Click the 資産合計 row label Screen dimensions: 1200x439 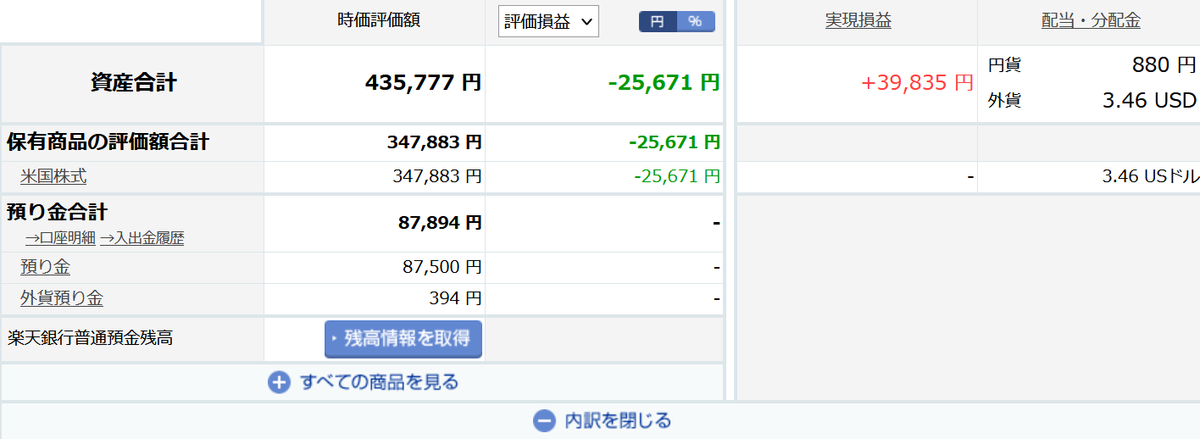[x=133, y=83]
